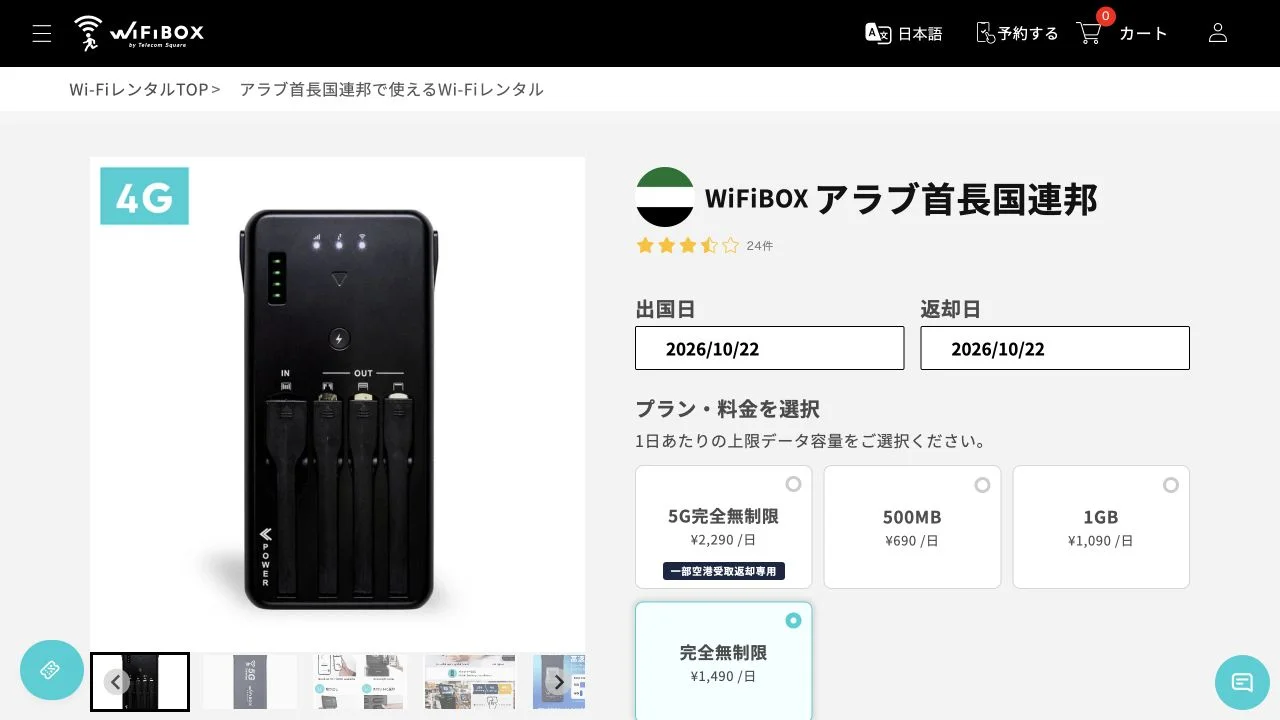The width and height of the screenshot is (1280, 720).
Task: Select the fourth product thumbnail image
Action: click(x=470, y=682)
